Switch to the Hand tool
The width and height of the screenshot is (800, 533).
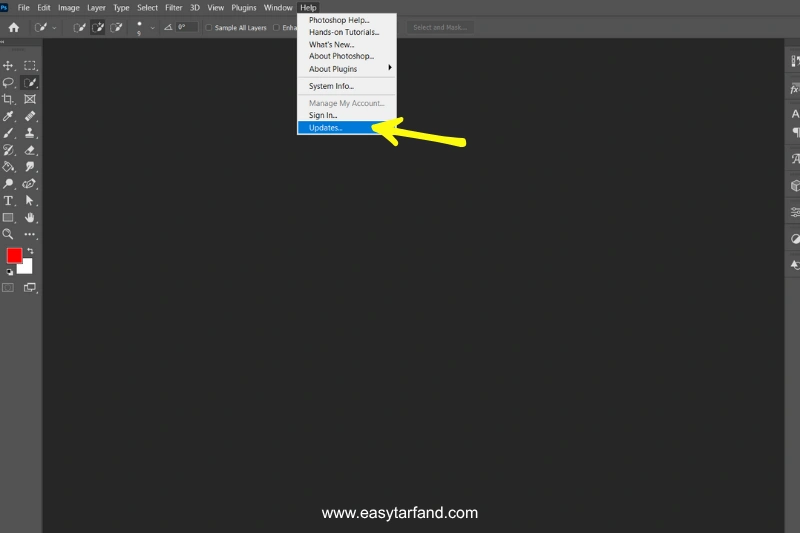[x=30, y=217]
